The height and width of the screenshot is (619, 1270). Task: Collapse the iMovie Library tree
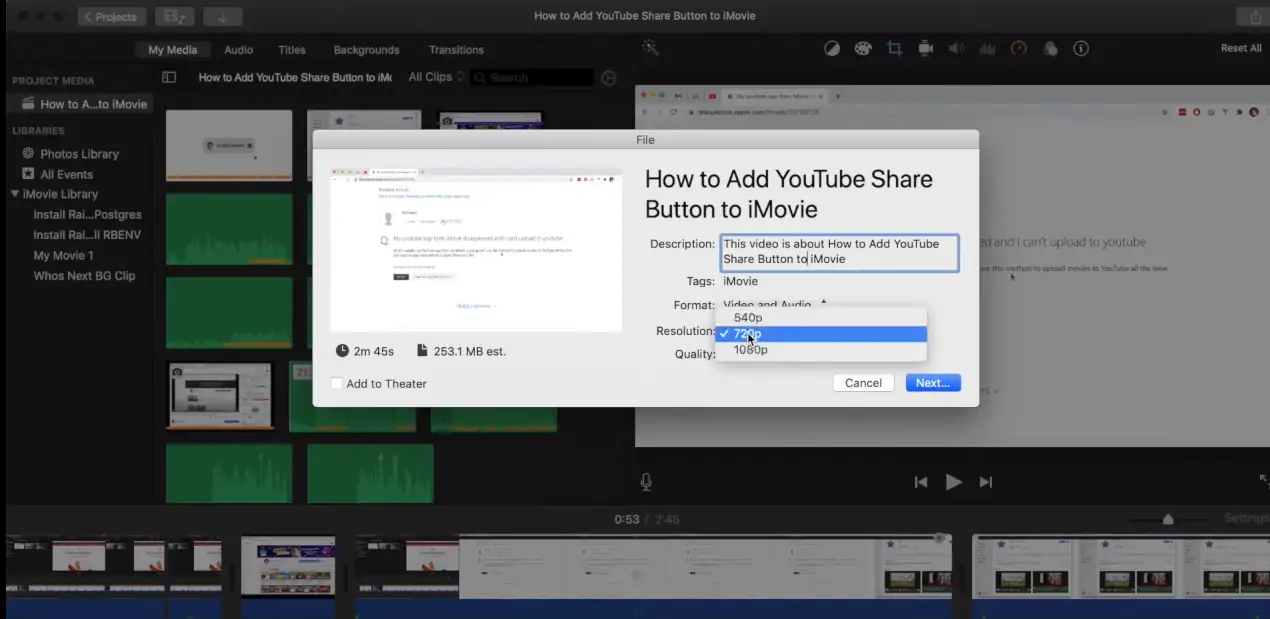point(15,194)
